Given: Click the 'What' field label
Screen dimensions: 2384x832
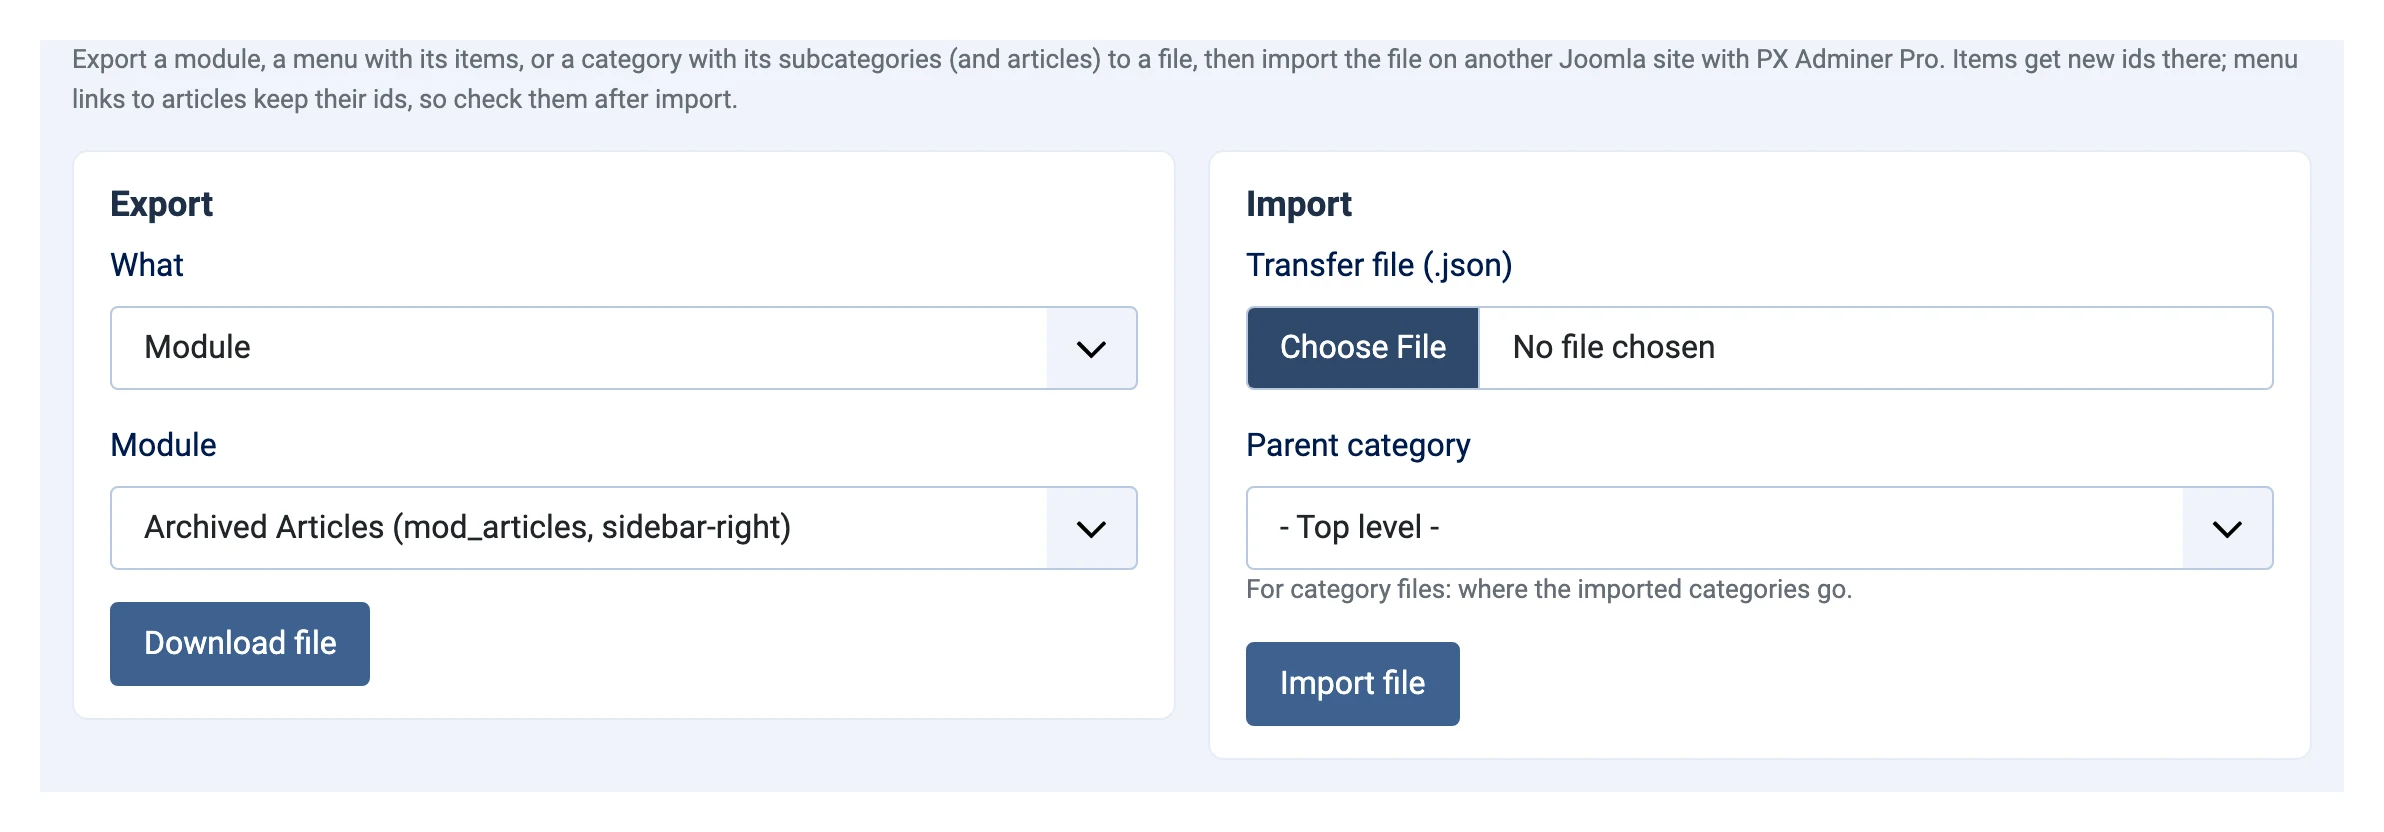Looking at the screenshot, I should click(x=147, y=265).
